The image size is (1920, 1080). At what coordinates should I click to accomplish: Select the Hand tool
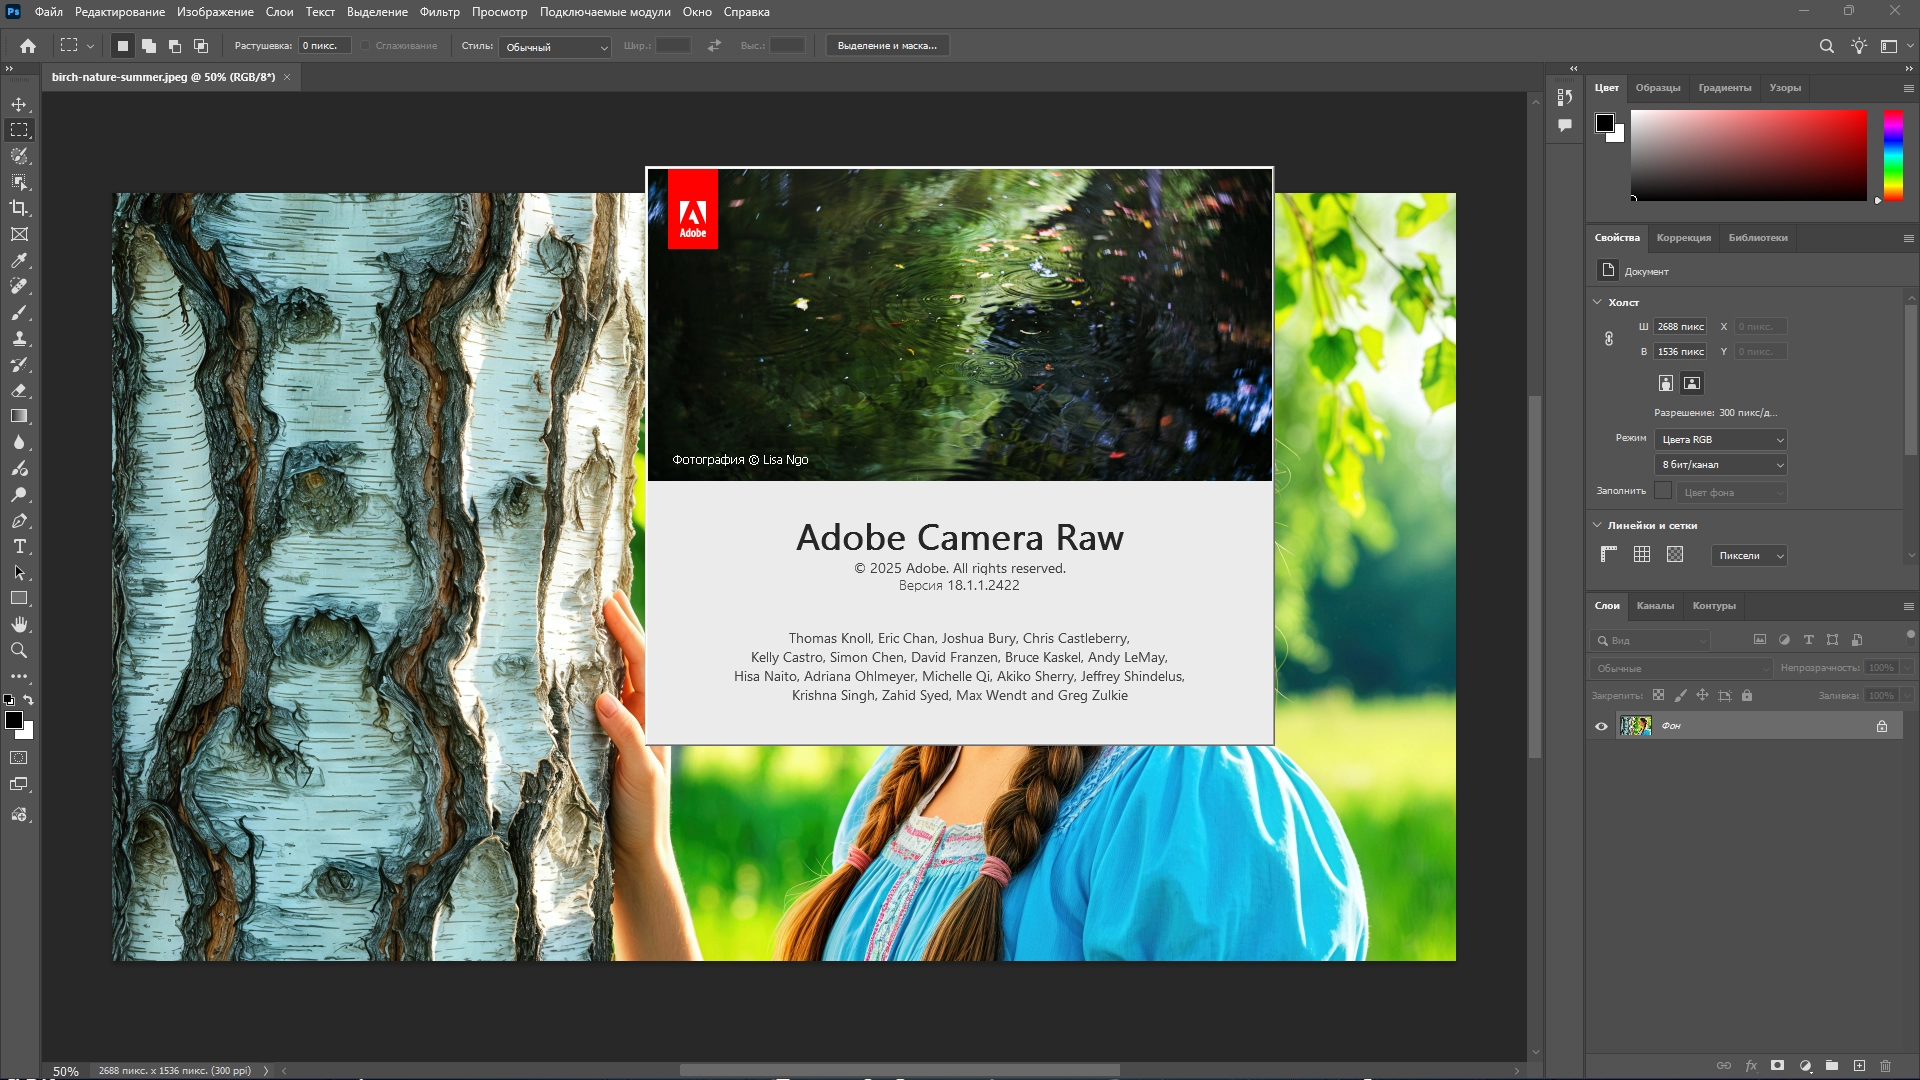(19, 624)
